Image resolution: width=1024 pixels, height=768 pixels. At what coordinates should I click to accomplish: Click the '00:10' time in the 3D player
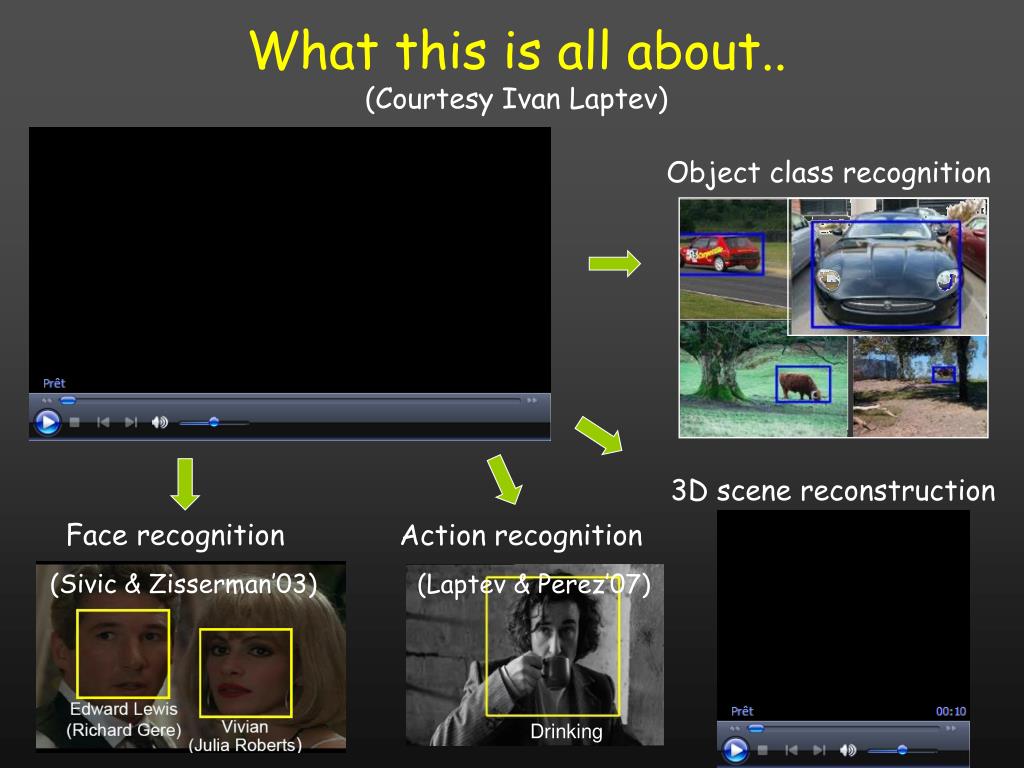click(951, 711)
